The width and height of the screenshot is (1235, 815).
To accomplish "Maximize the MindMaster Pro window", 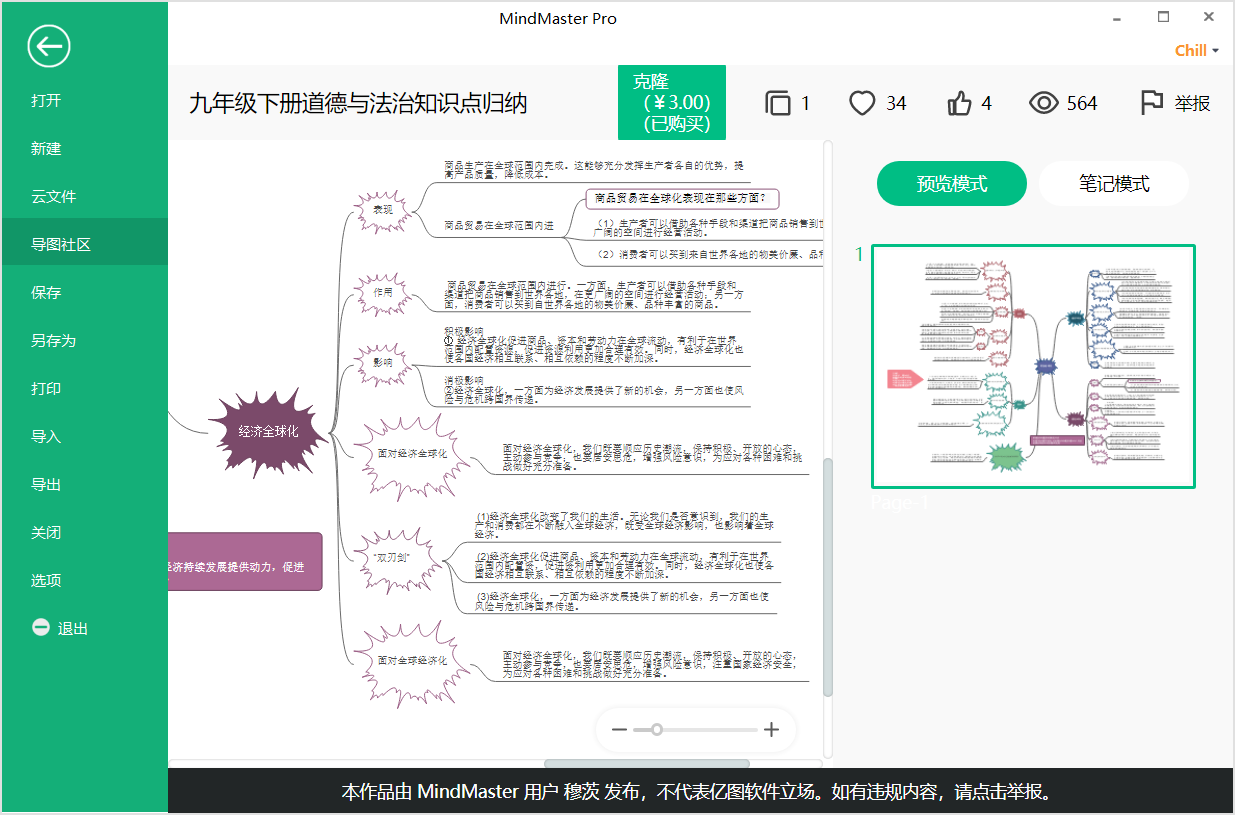I will (1163, 17).
